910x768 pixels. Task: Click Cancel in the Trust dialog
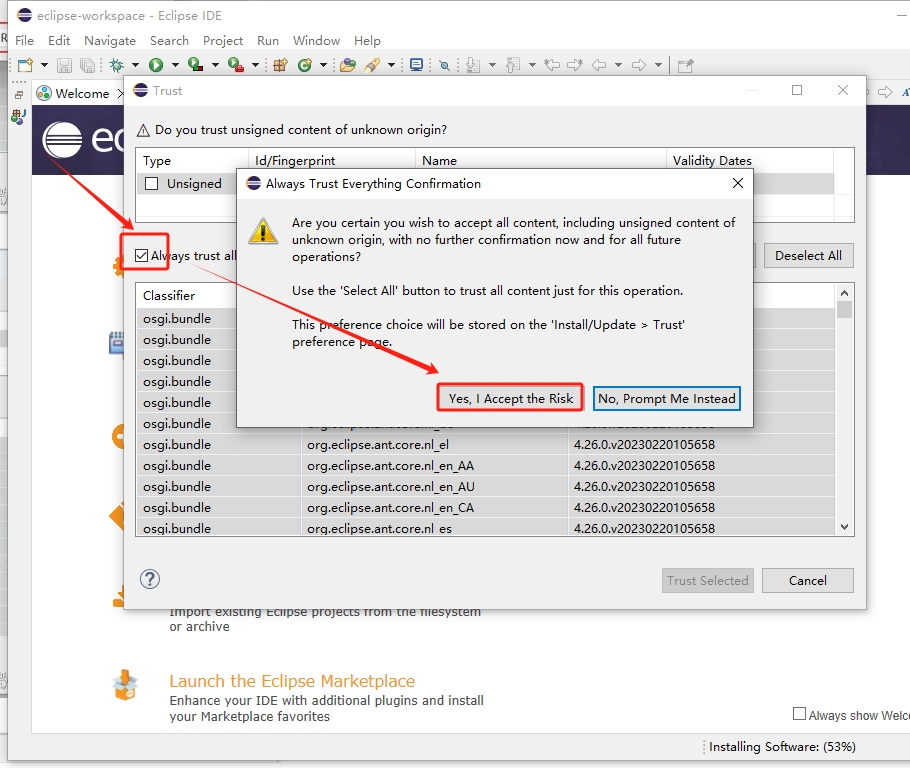(807, 580)
